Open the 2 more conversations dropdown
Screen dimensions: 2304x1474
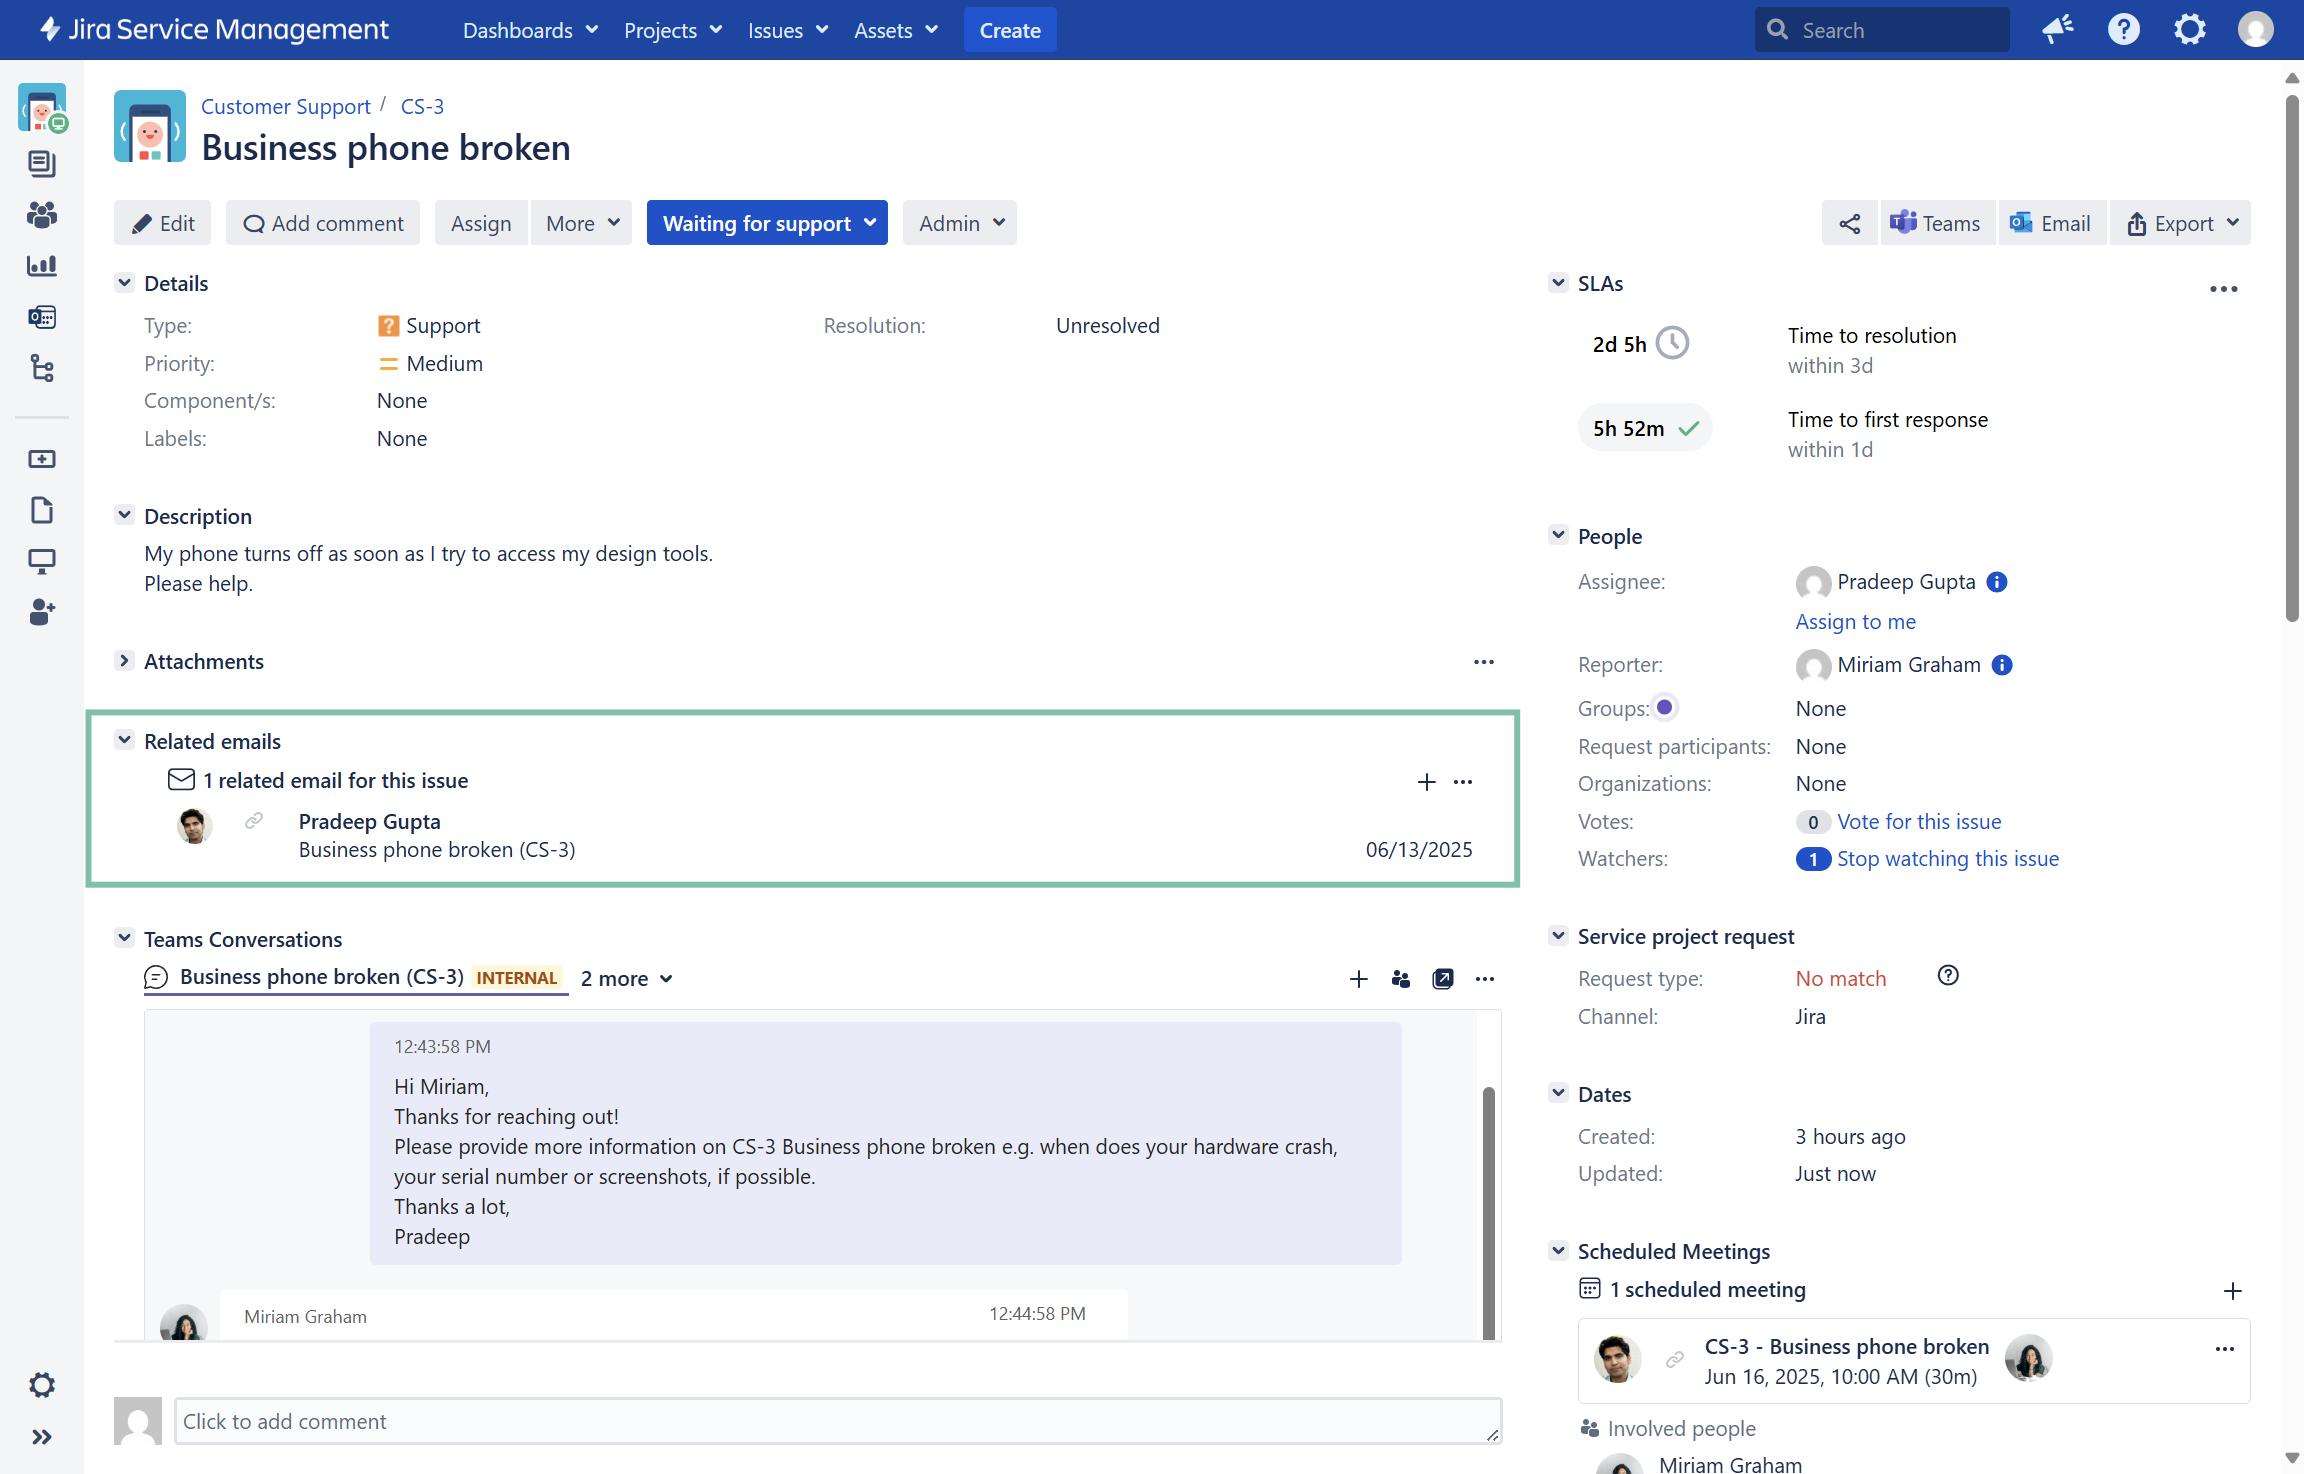point(626,979)
